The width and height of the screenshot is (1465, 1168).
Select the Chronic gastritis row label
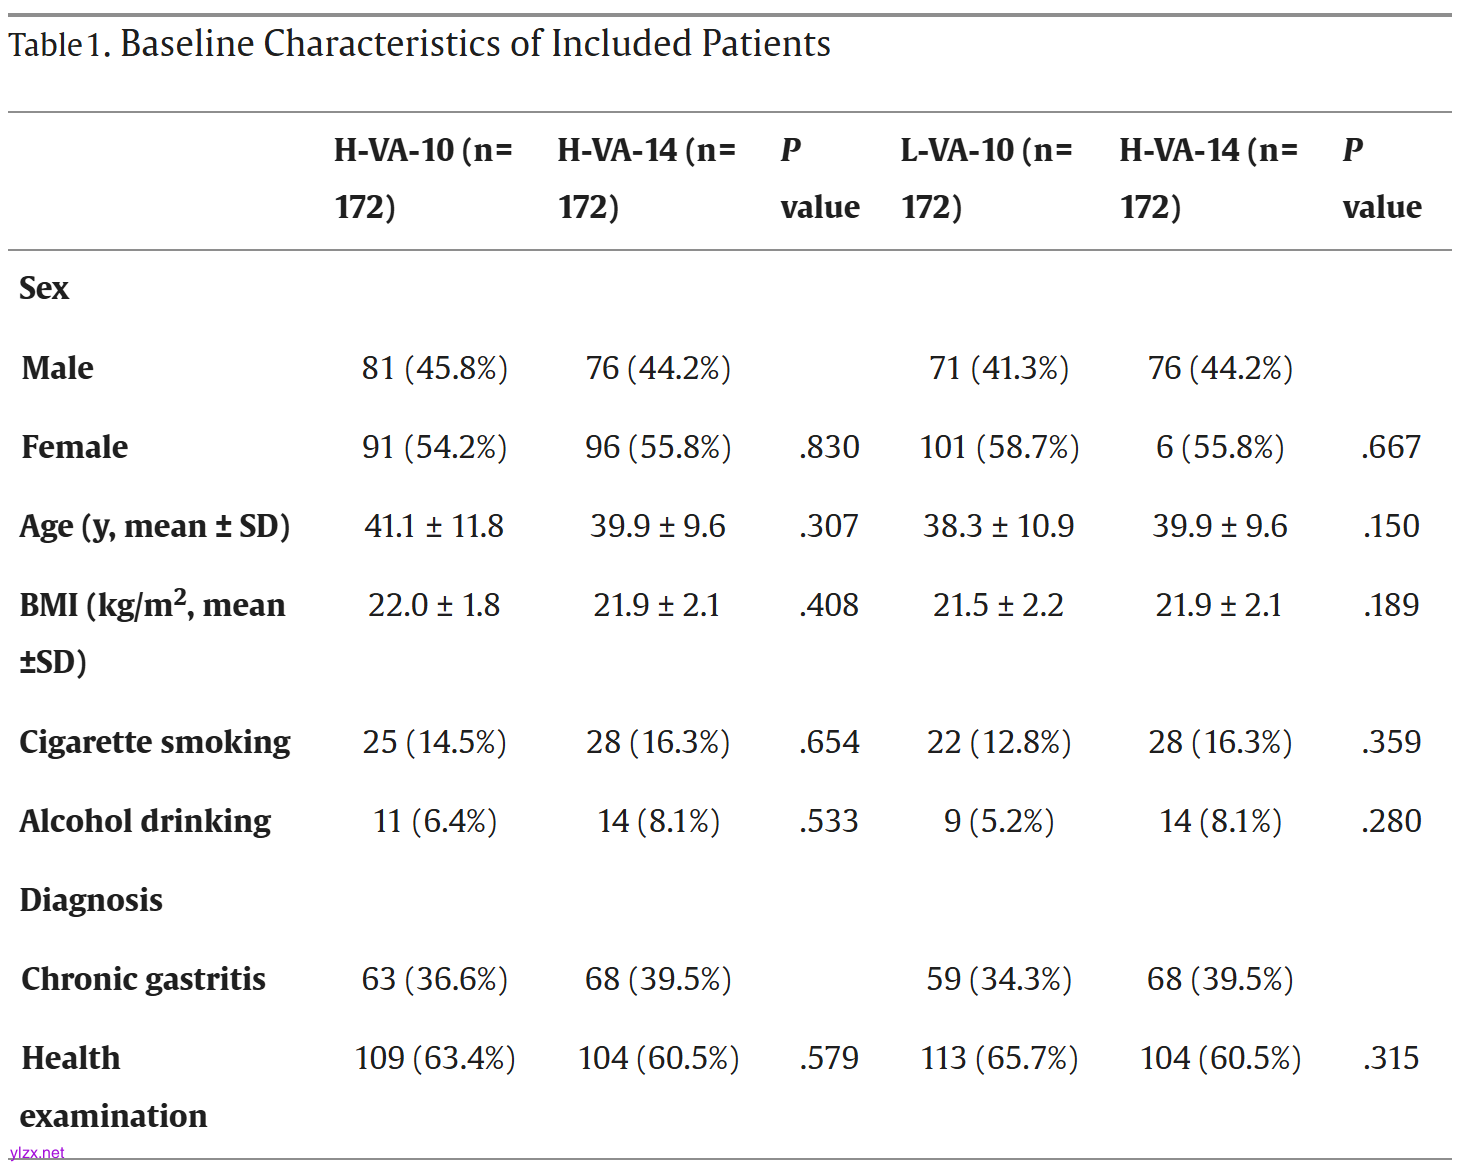click(x=143, y=979)
